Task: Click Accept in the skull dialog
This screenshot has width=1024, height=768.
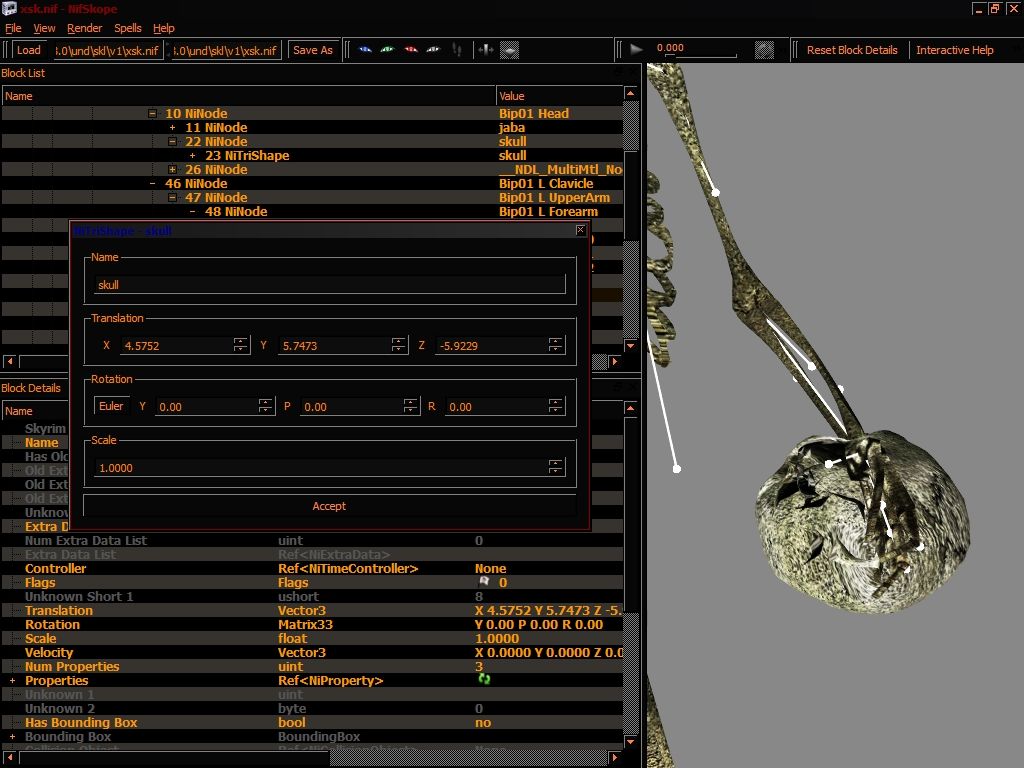Action: (x=329, y=506)
